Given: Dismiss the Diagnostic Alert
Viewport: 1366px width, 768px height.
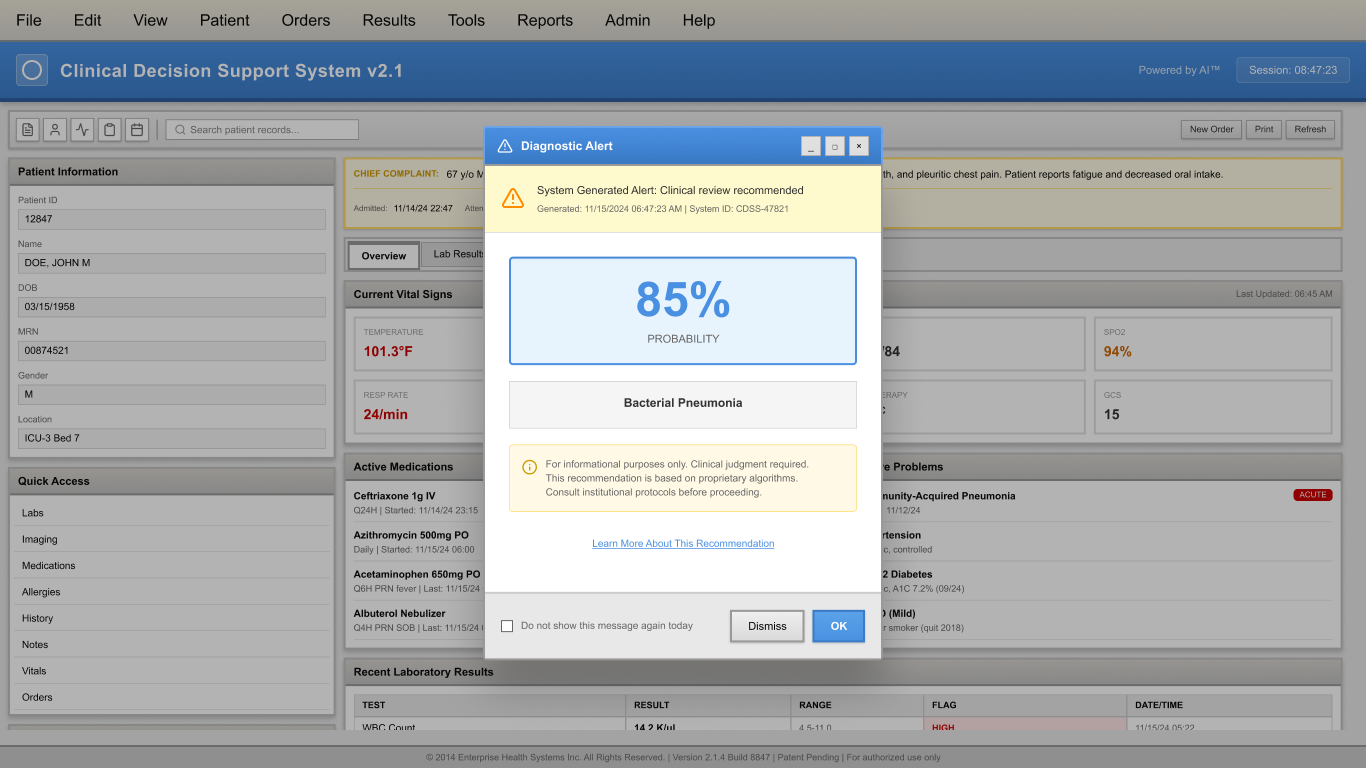Looking at the screenshot, I should coord(767,626).
